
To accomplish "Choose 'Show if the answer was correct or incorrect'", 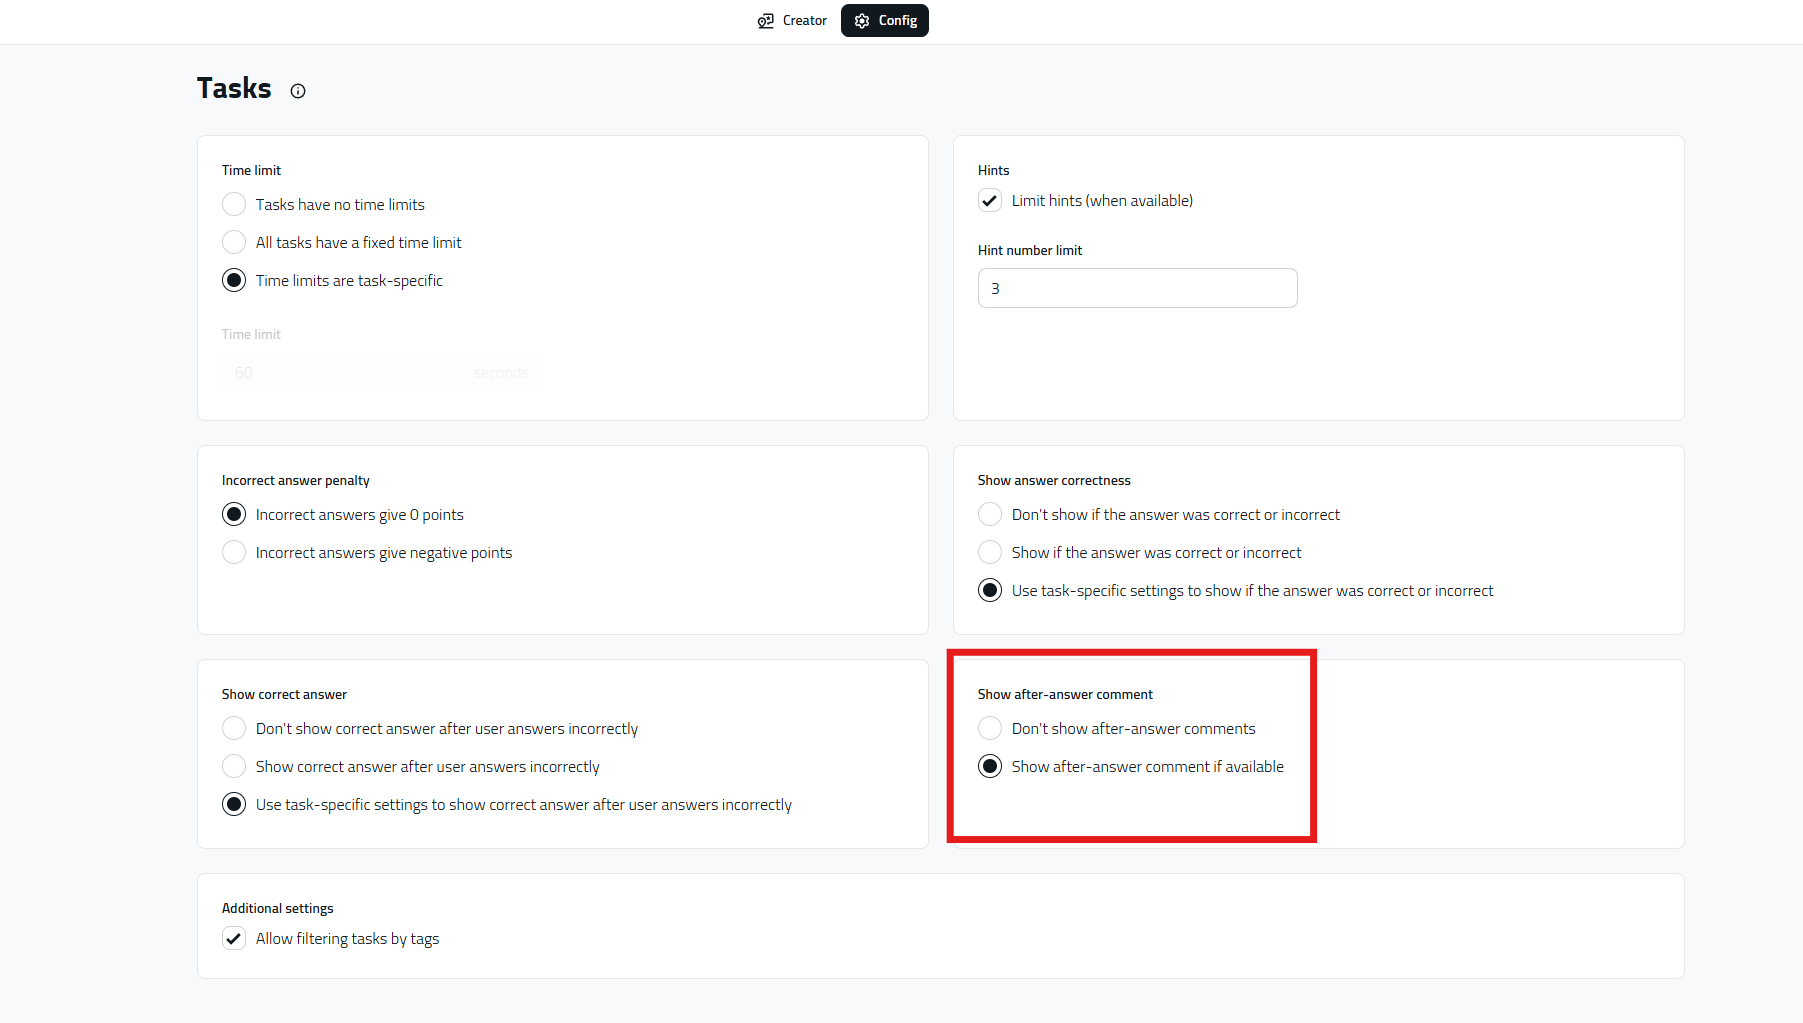I will point(990,553).
